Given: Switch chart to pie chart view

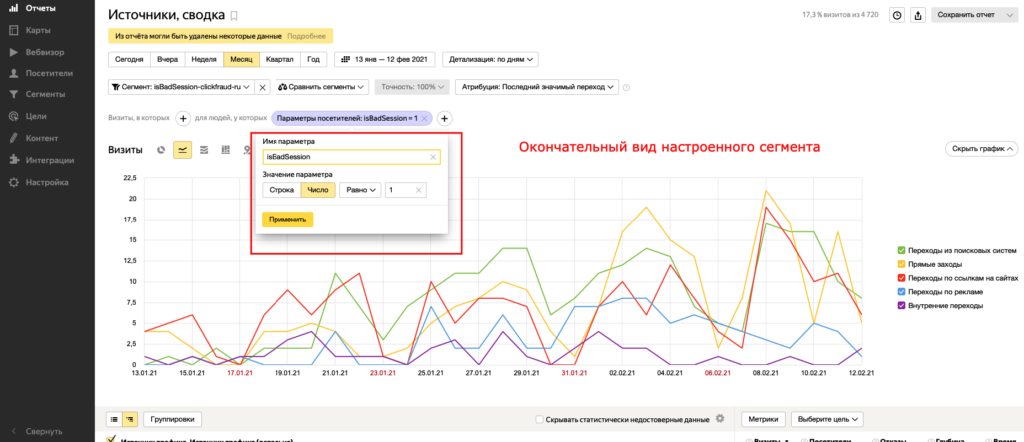Looking at the screenshot, I should click(x=161, y=150).
